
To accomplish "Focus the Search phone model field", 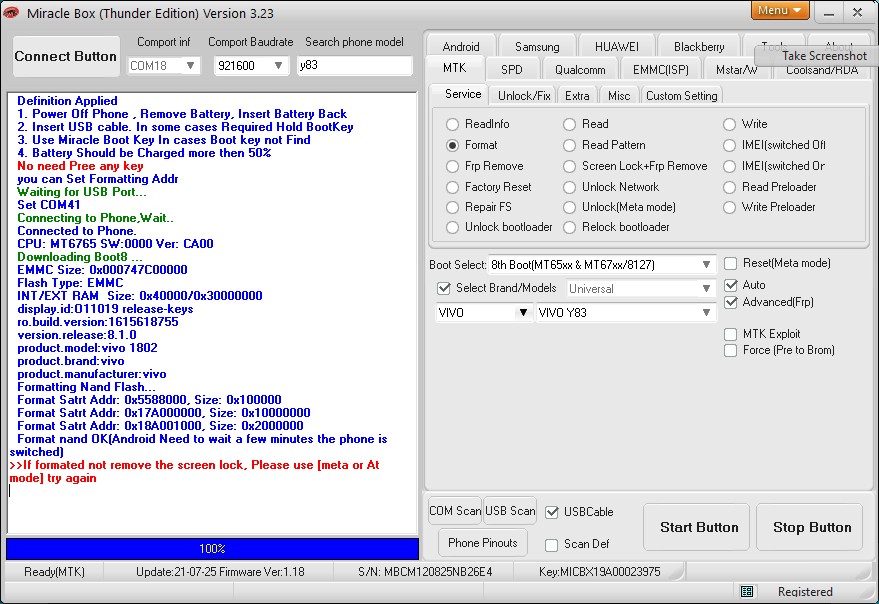I will click(354, 65).
